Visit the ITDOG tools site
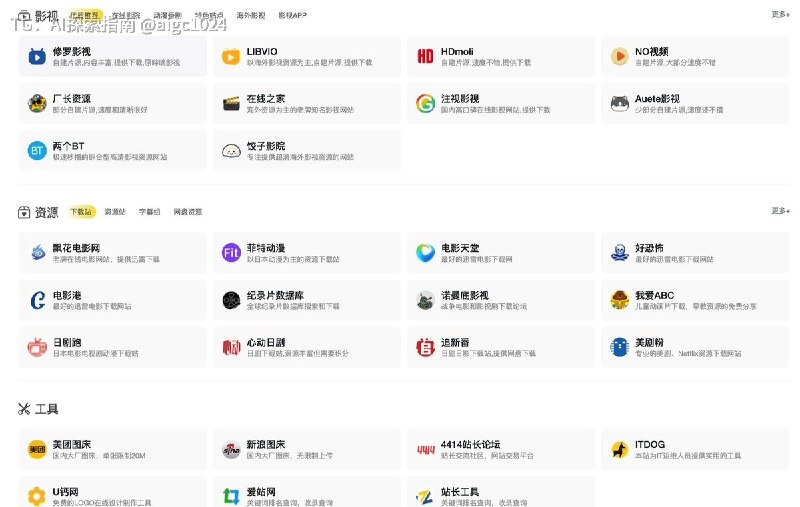 pyautogui.click(x=695, y=449)
